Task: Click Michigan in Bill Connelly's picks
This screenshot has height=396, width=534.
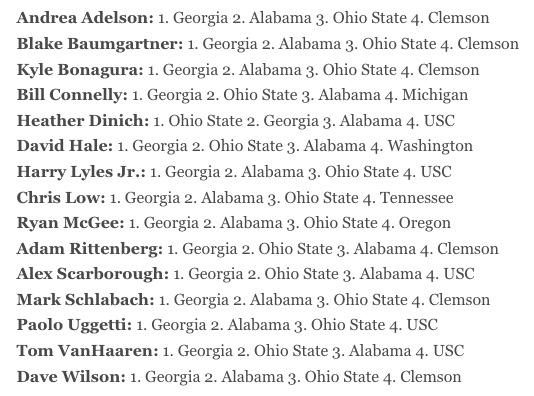Action: [x=435, y=95]
